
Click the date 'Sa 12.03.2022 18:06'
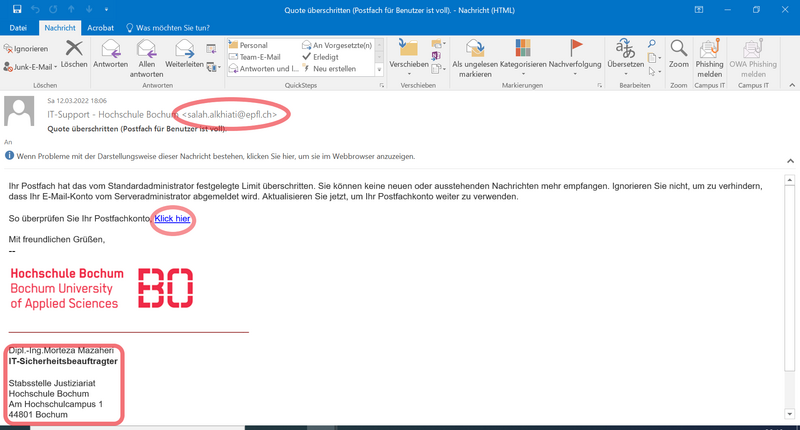[x=77, y=100]
